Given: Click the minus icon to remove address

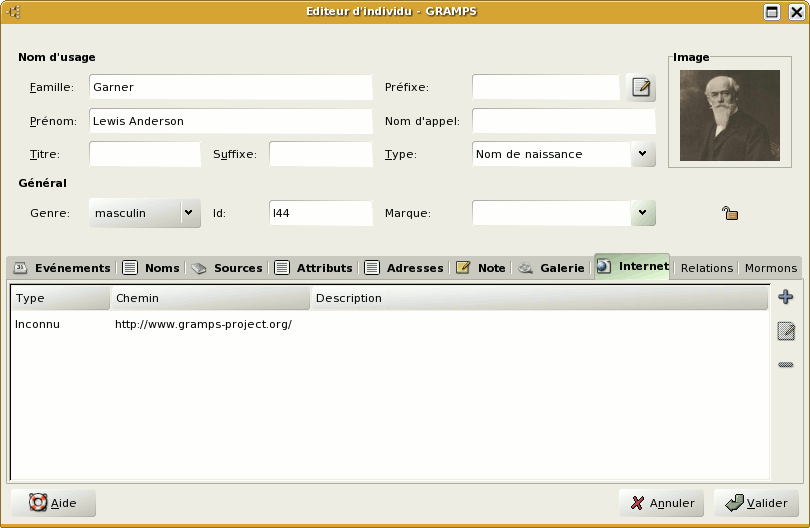Looking at the screenshot, I should click(x=786, y=365).
